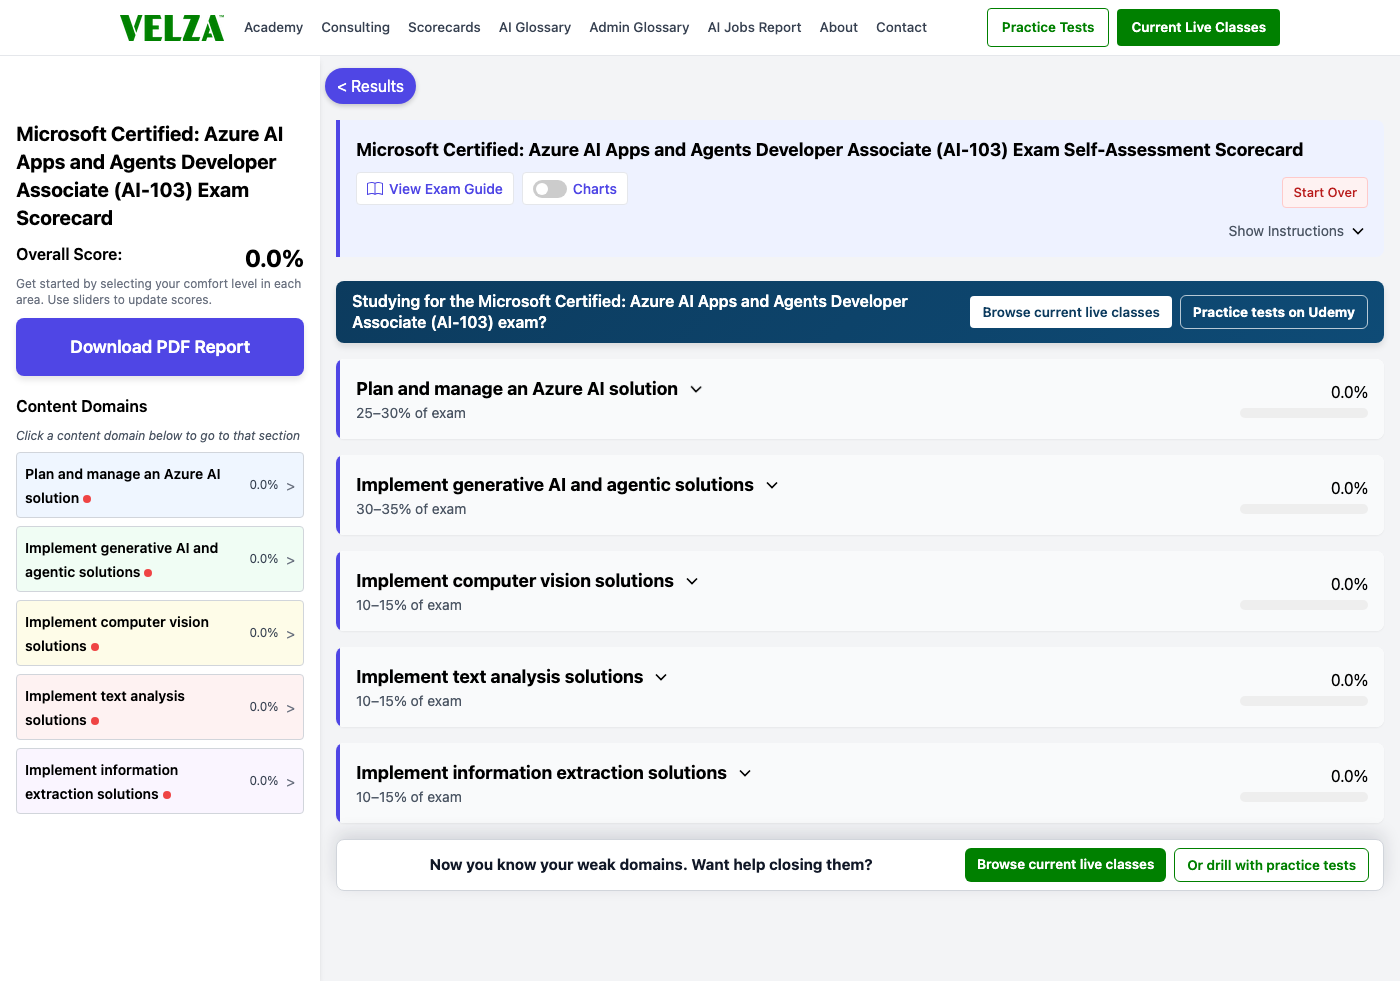This screenshot has width=1400, height=981.
Task: Open the About page link
Action: 838,27
